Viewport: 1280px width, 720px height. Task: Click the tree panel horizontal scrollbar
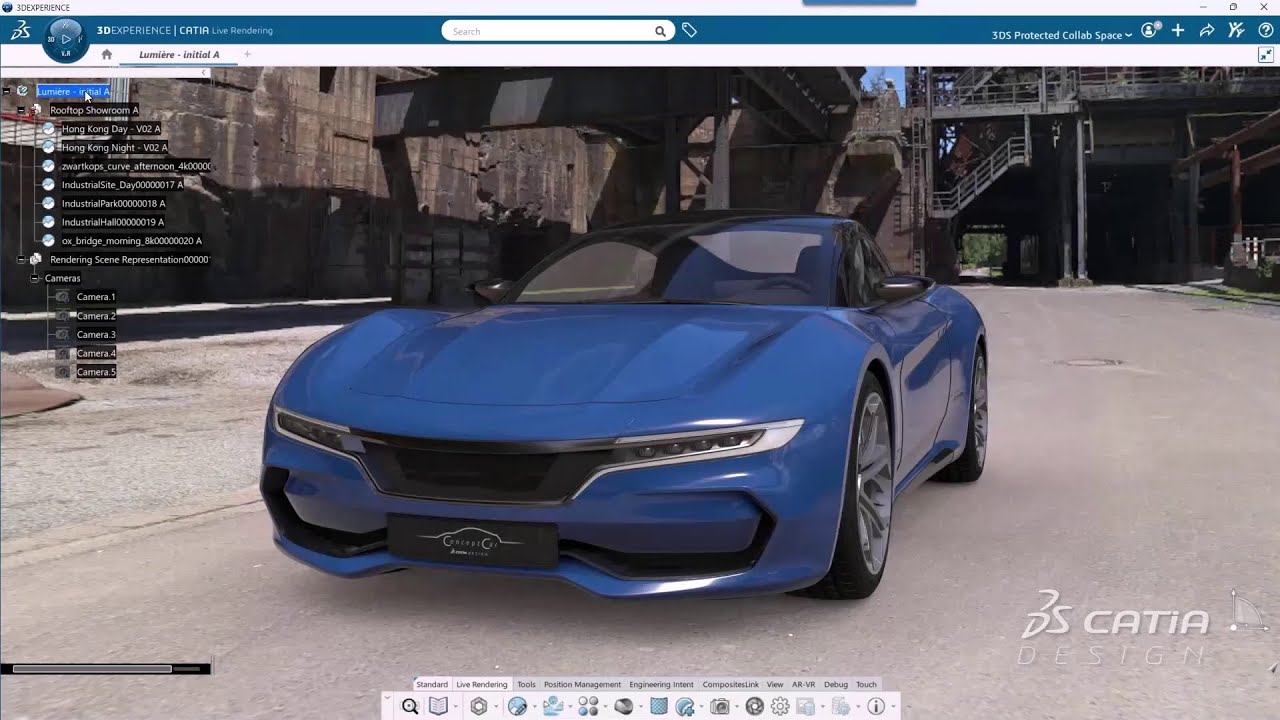[92, 669]
